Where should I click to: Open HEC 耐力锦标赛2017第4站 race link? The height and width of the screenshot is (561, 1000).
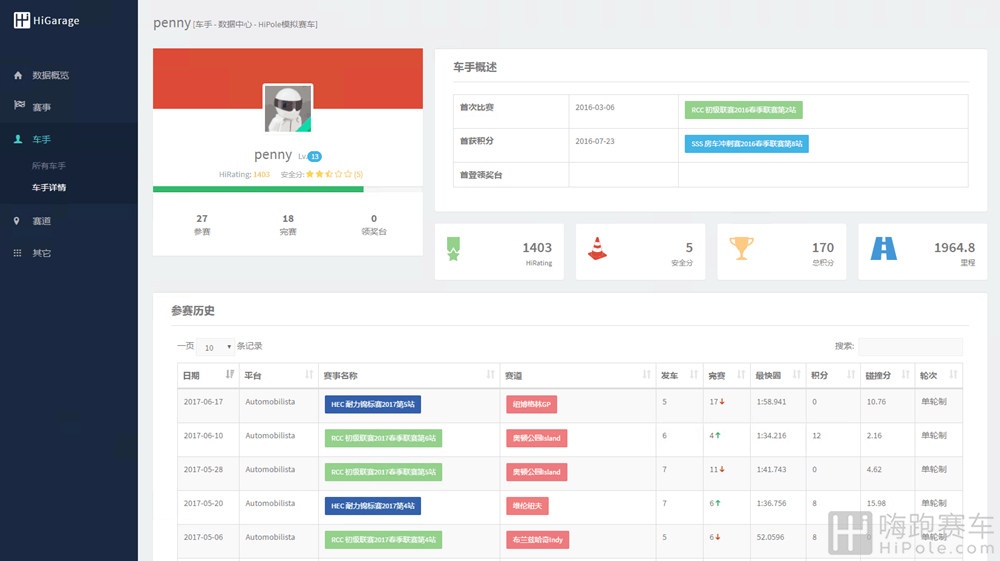coord(372,506)
